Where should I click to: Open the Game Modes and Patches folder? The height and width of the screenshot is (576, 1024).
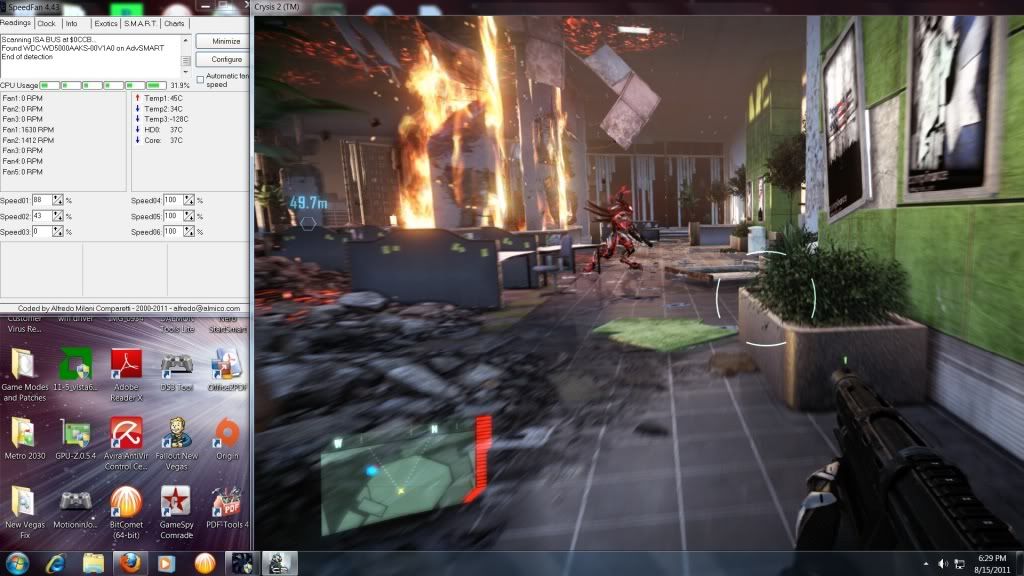click(x=25, y=374)
